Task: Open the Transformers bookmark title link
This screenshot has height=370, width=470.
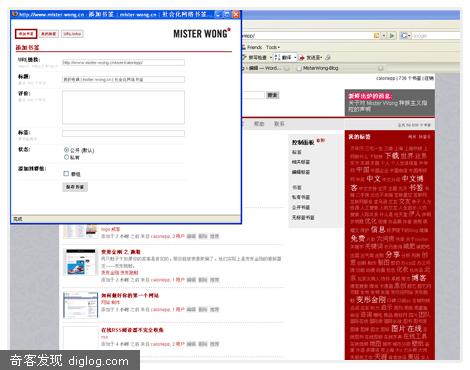Action: pos(121,252)
